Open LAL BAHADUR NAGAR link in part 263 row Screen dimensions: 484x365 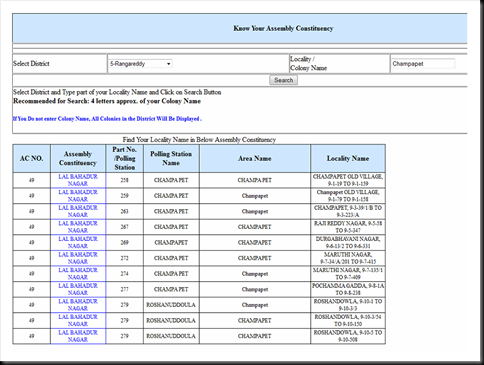(78, 211)
